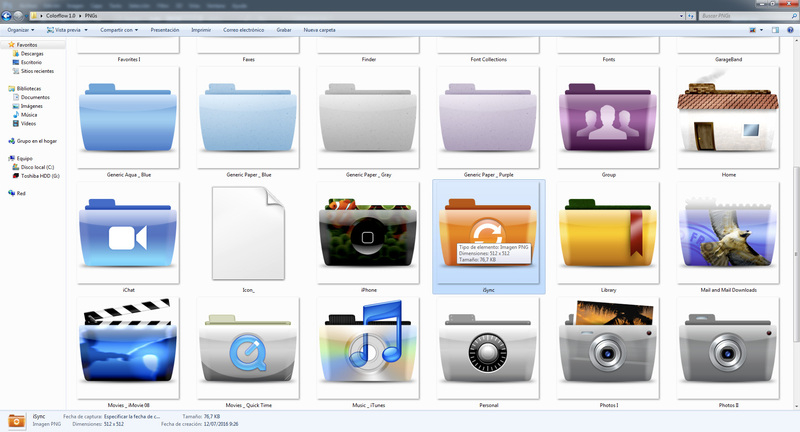The height and width of the screenshot is (432, 800).
Task: Click the 'iSync' file name label
Action: pos(488,290)
